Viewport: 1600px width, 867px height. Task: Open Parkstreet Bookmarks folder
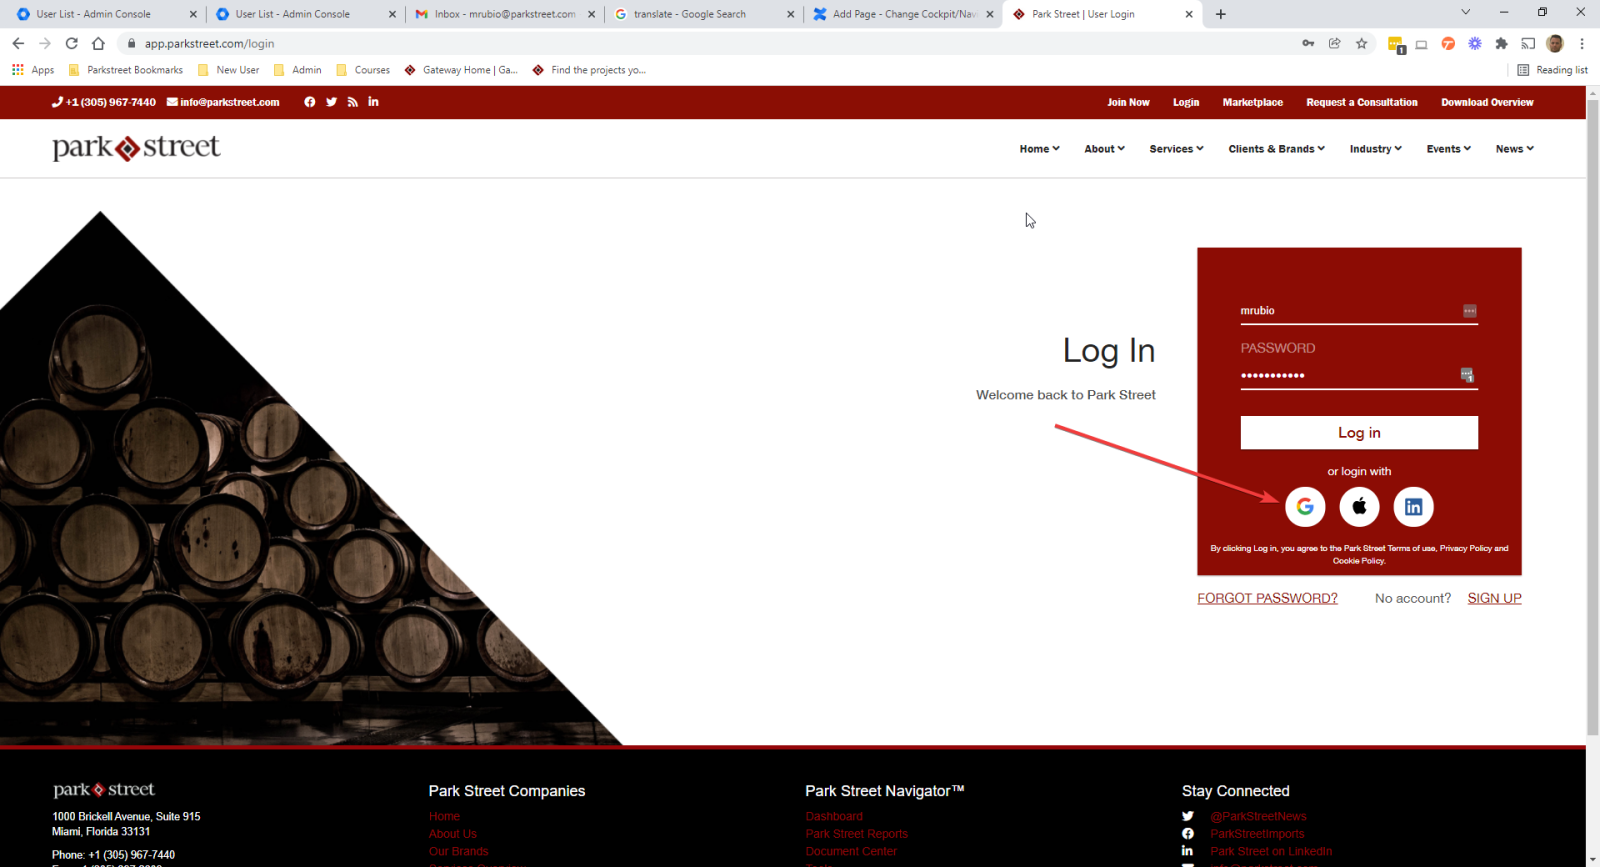coord(126,70)
